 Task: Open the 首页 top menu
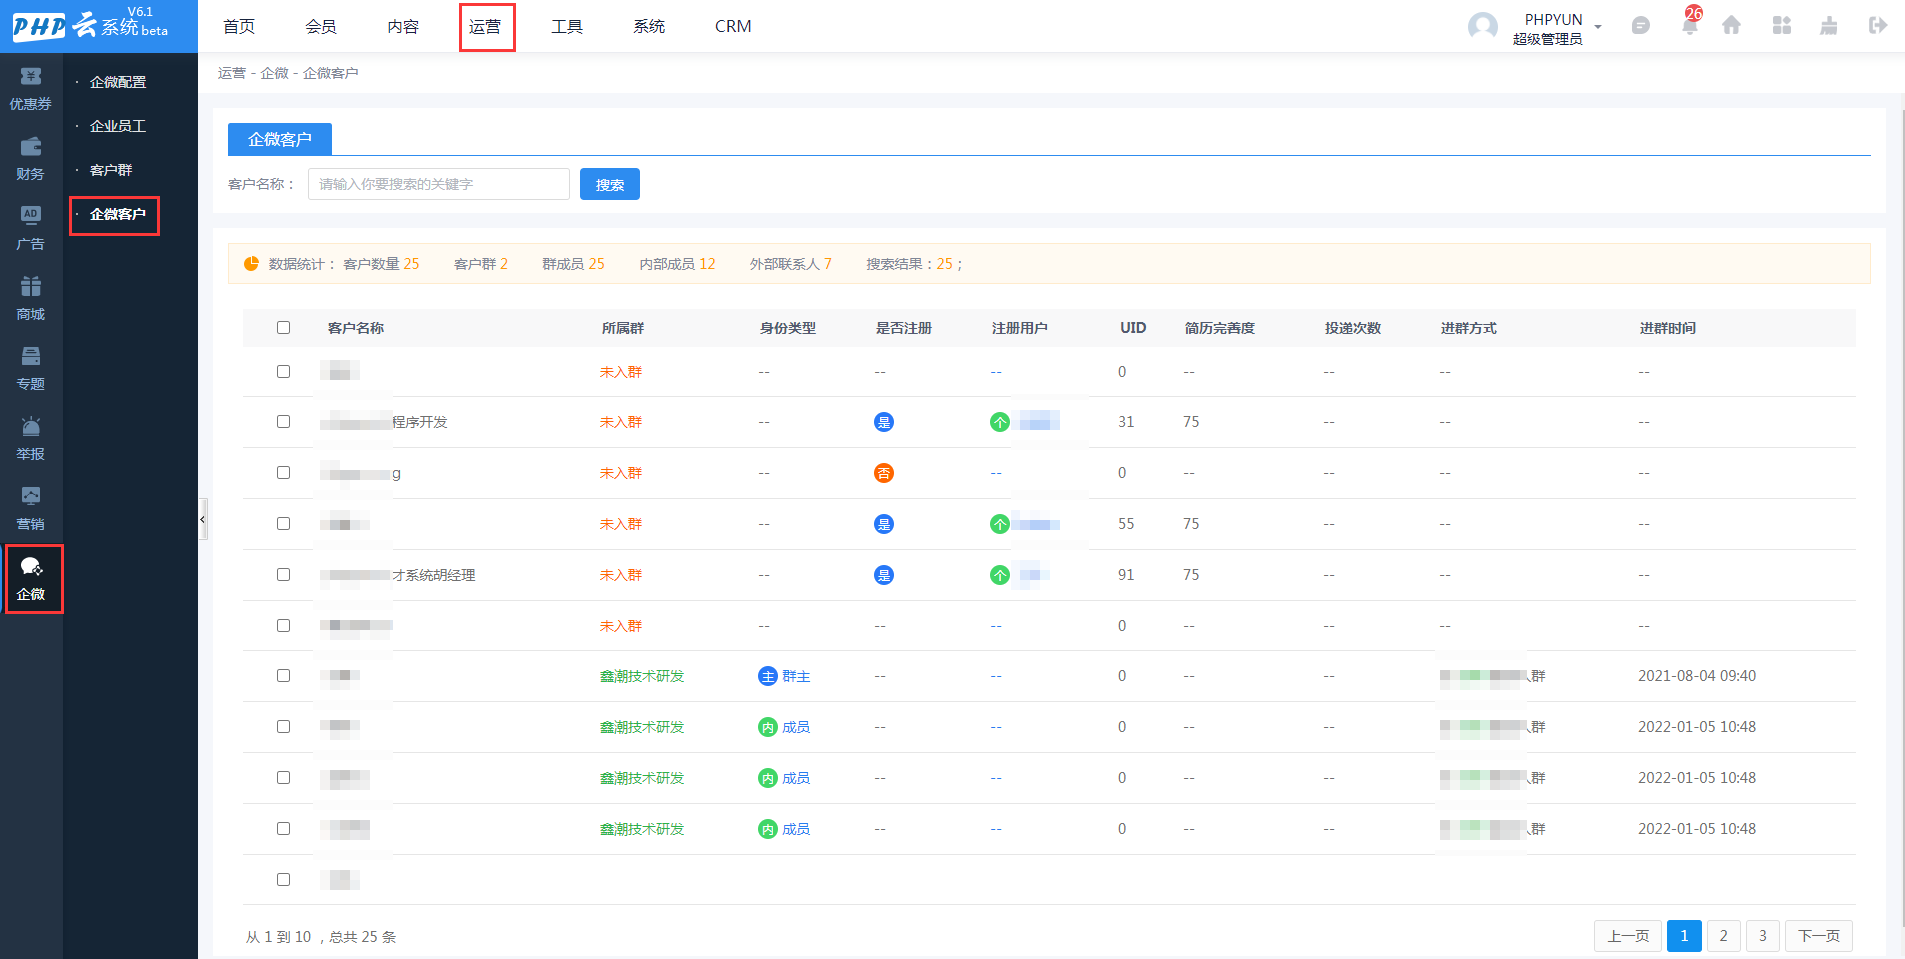click(239, 26)
